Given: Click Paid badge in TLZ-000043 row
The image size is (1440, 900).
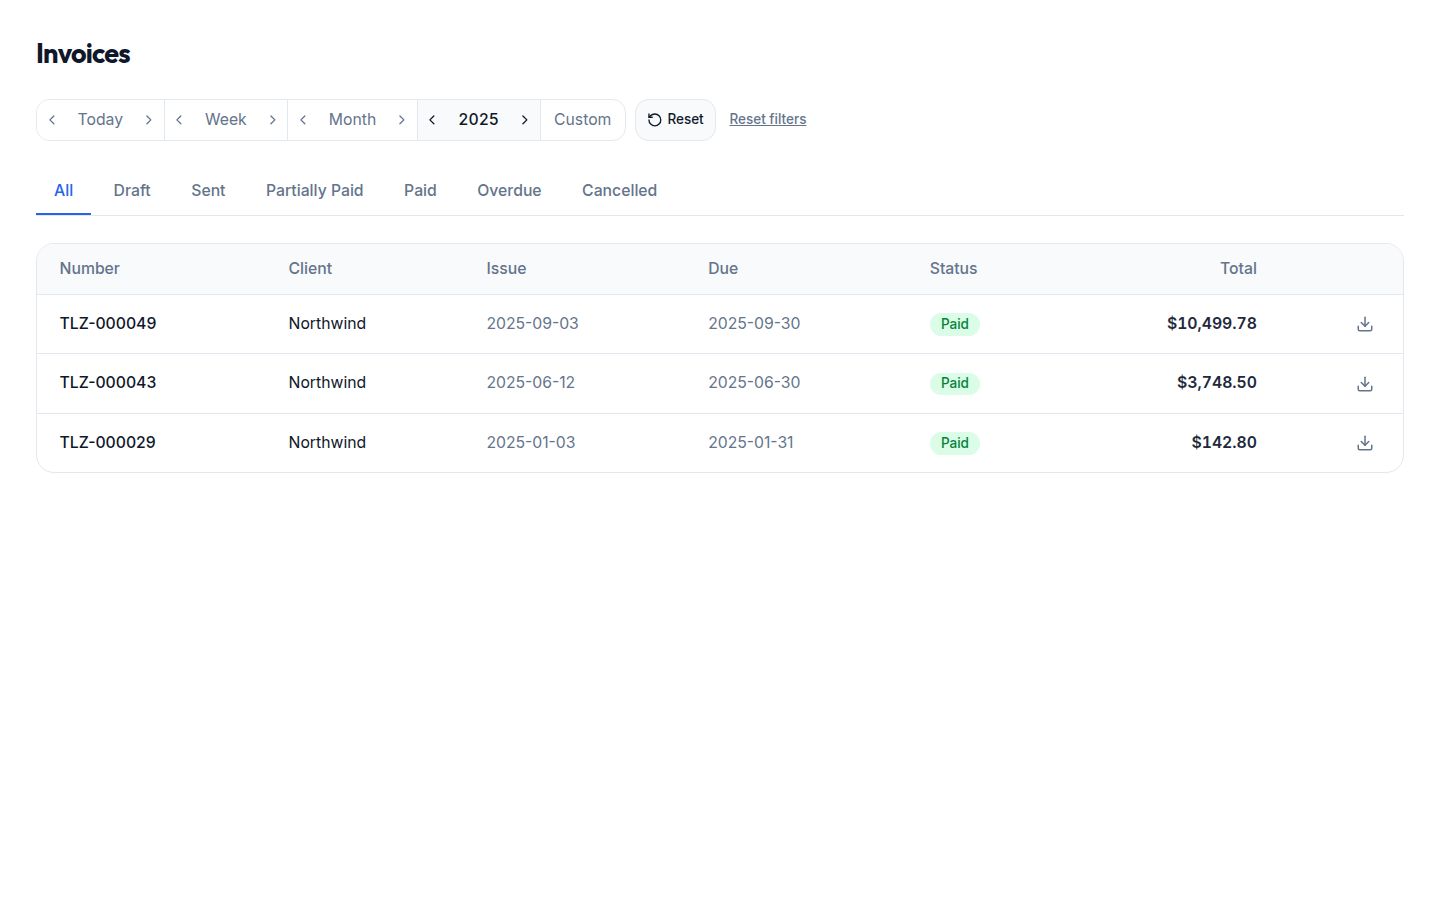Looking at the screenshot, I should [955, 384].
